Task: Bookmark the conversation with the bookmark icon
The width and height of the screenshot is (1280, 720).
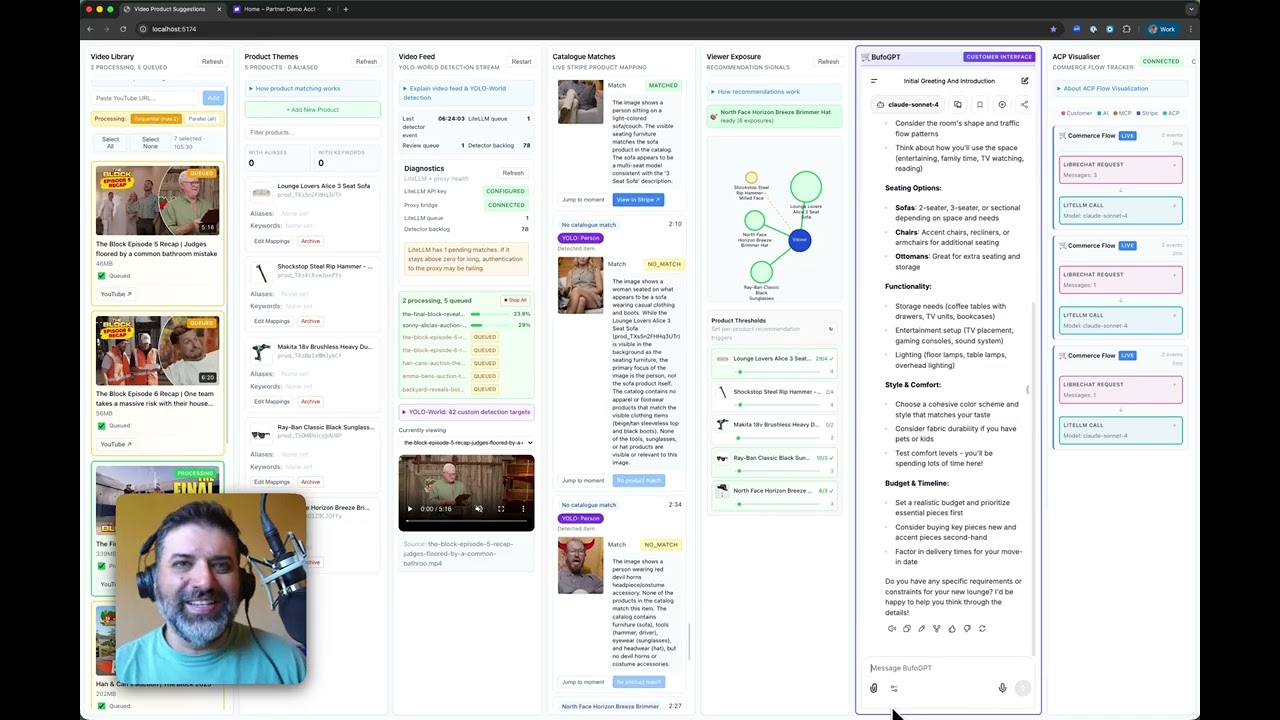Action: click(x=979, y=104)
